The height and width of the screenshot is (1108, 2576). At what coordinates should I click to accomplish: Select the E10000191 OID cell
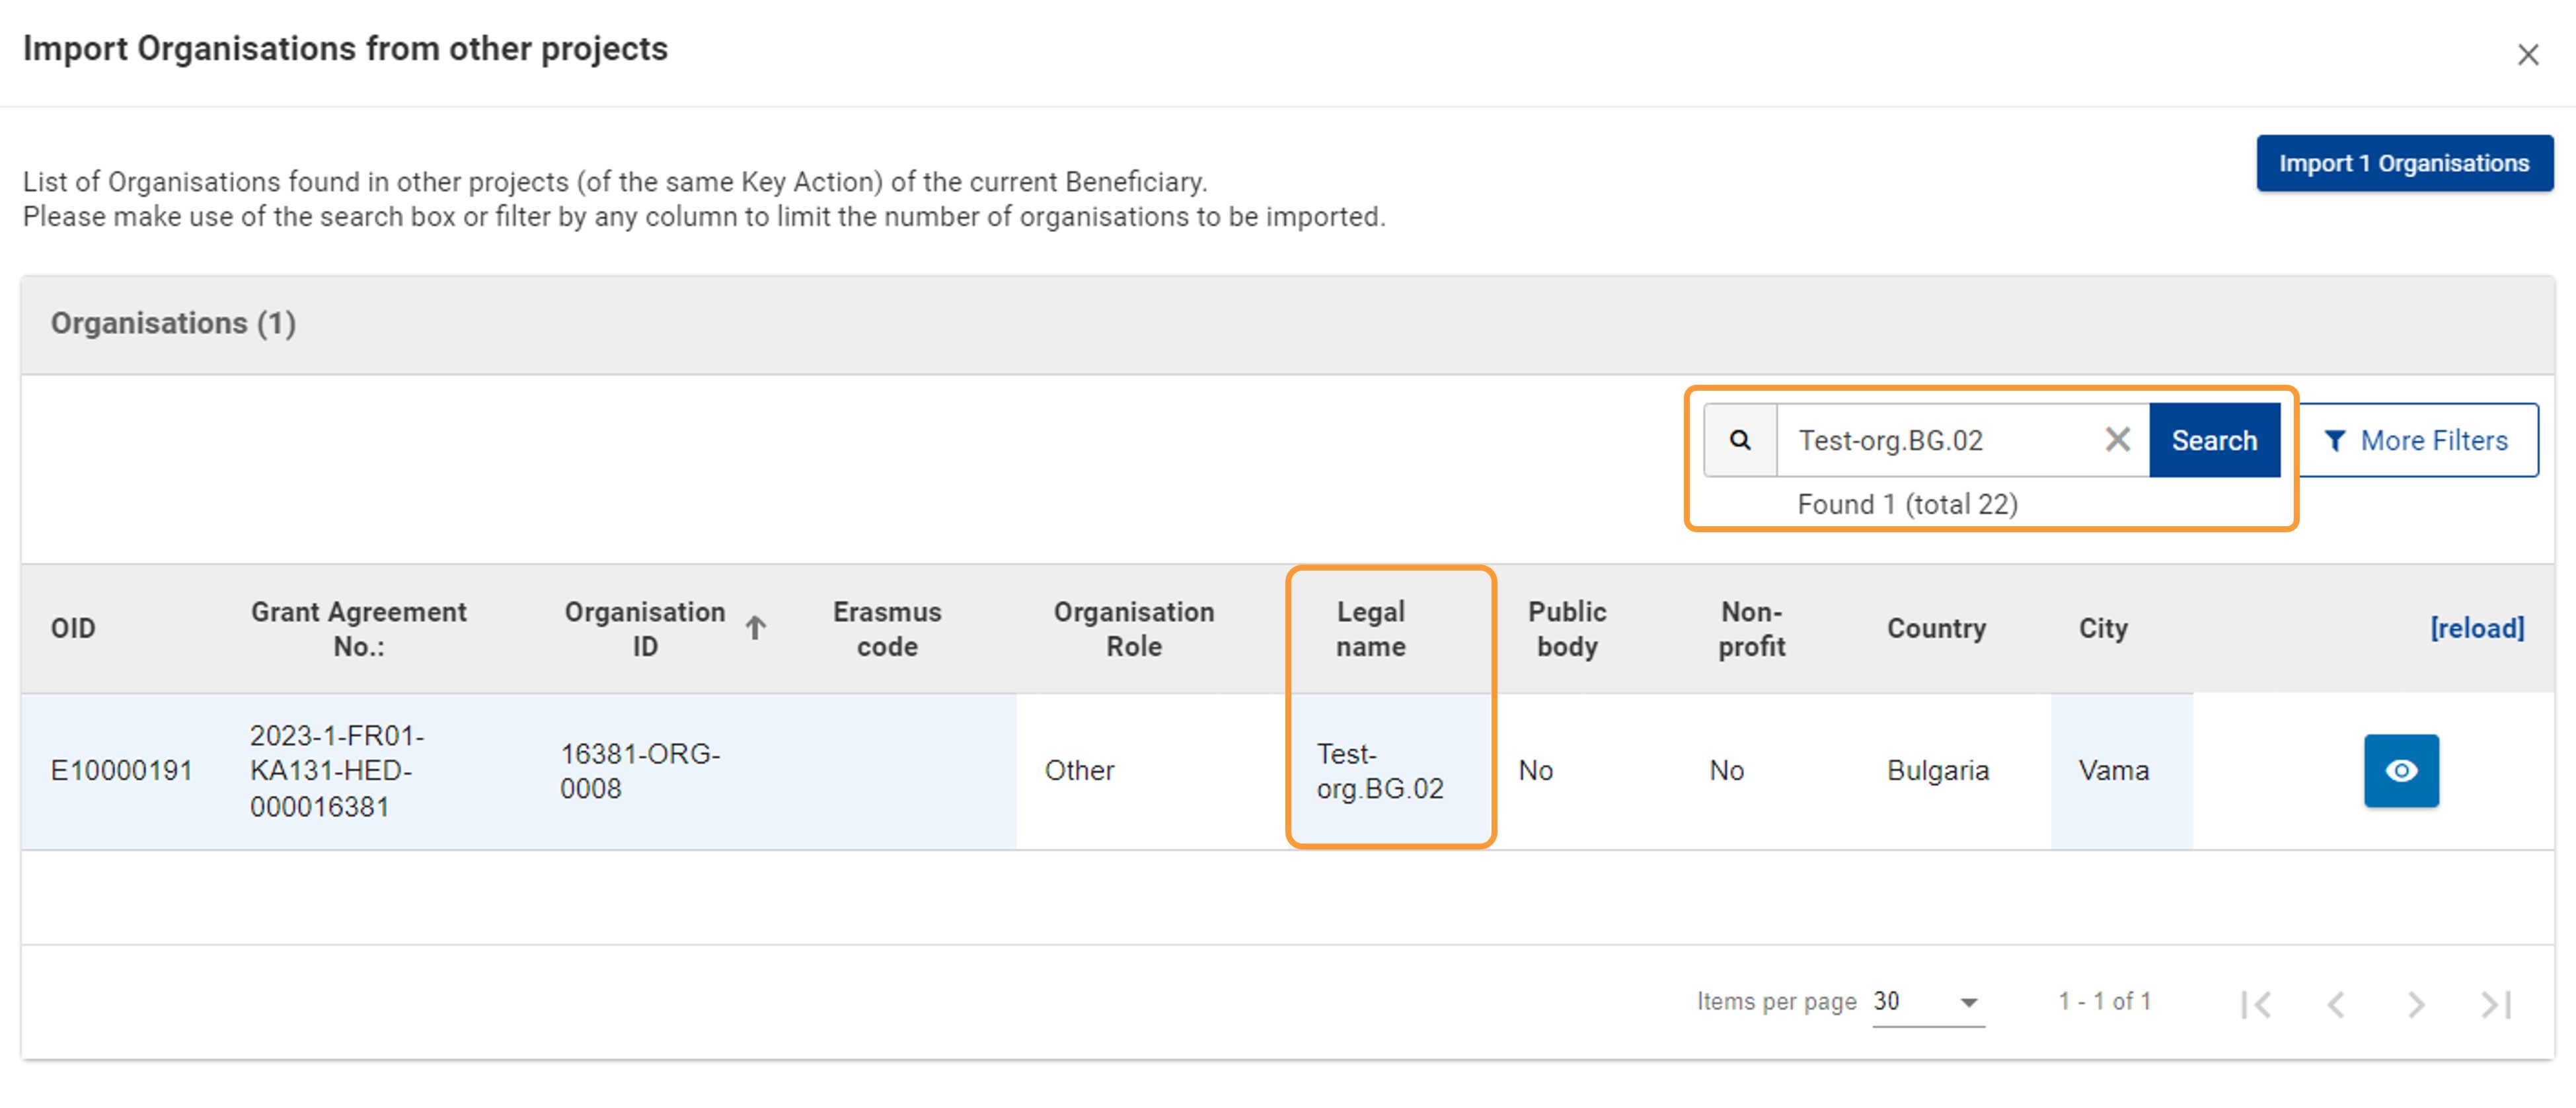tap(121, 770)
